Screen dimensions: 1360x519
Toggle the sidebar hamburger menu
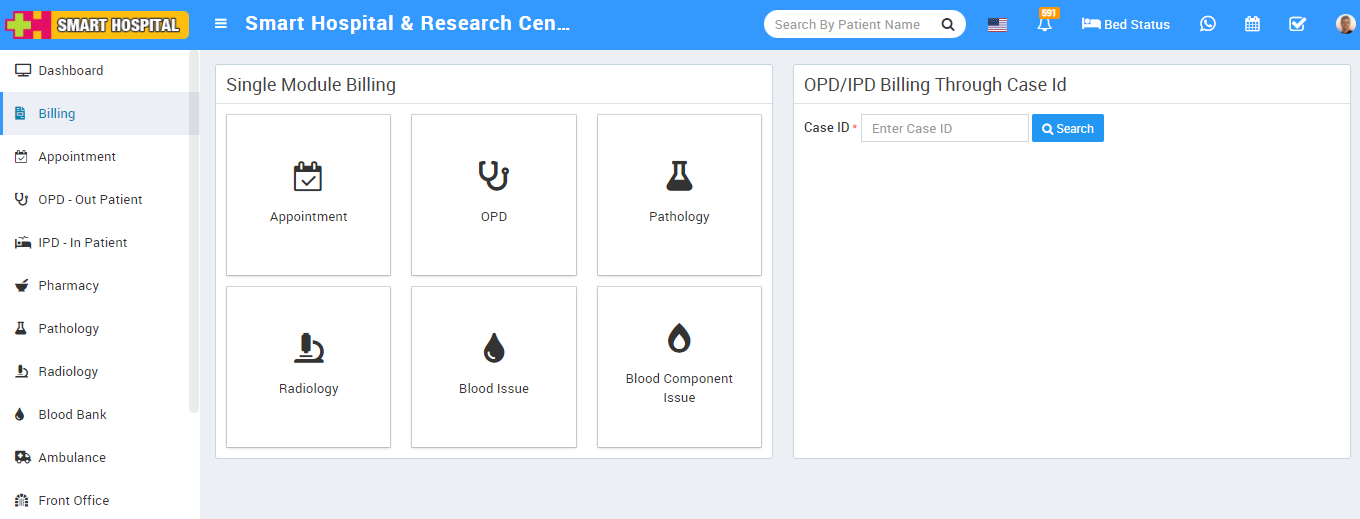pos(221,24)
